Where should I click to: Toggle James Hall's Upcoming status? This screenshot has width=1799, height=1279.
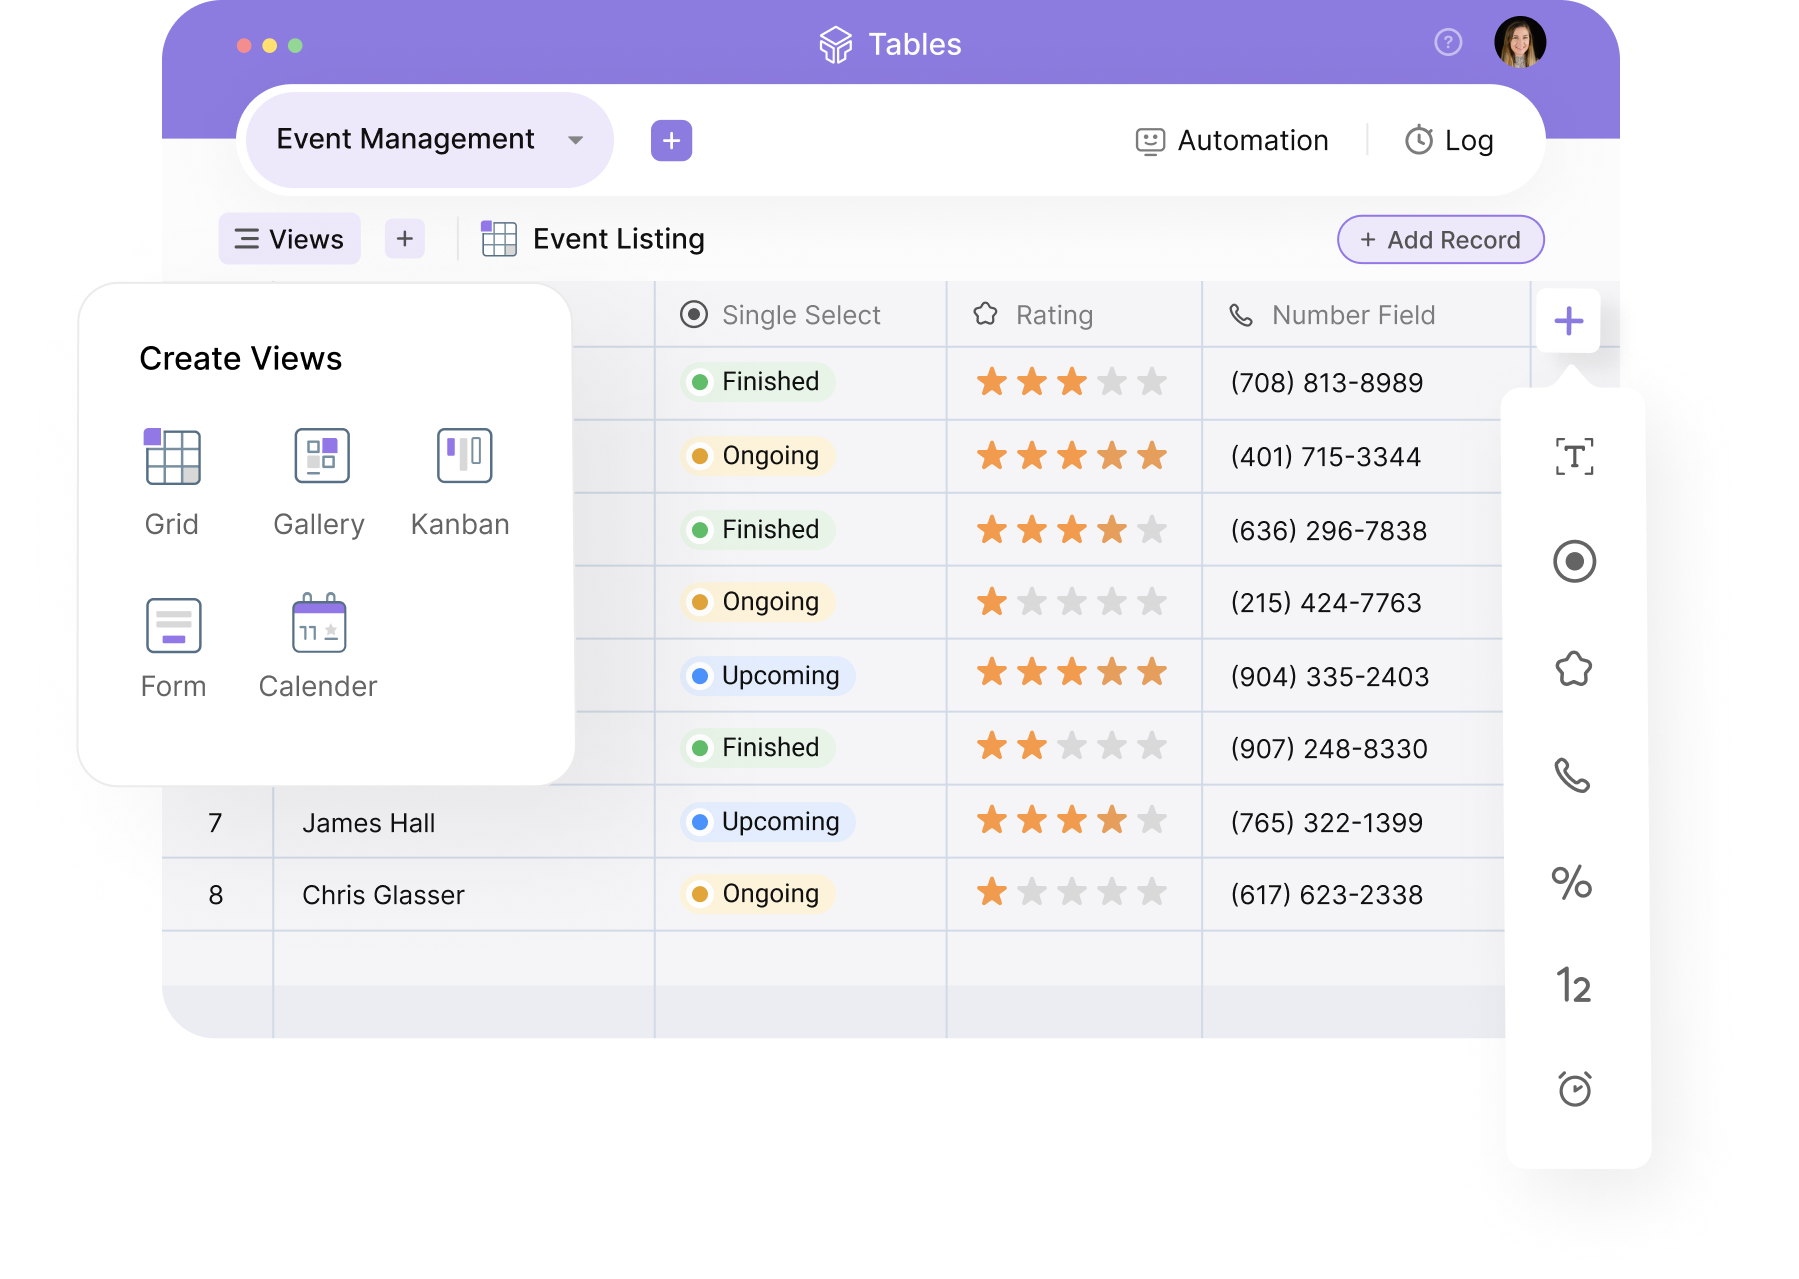click(765, 821)
